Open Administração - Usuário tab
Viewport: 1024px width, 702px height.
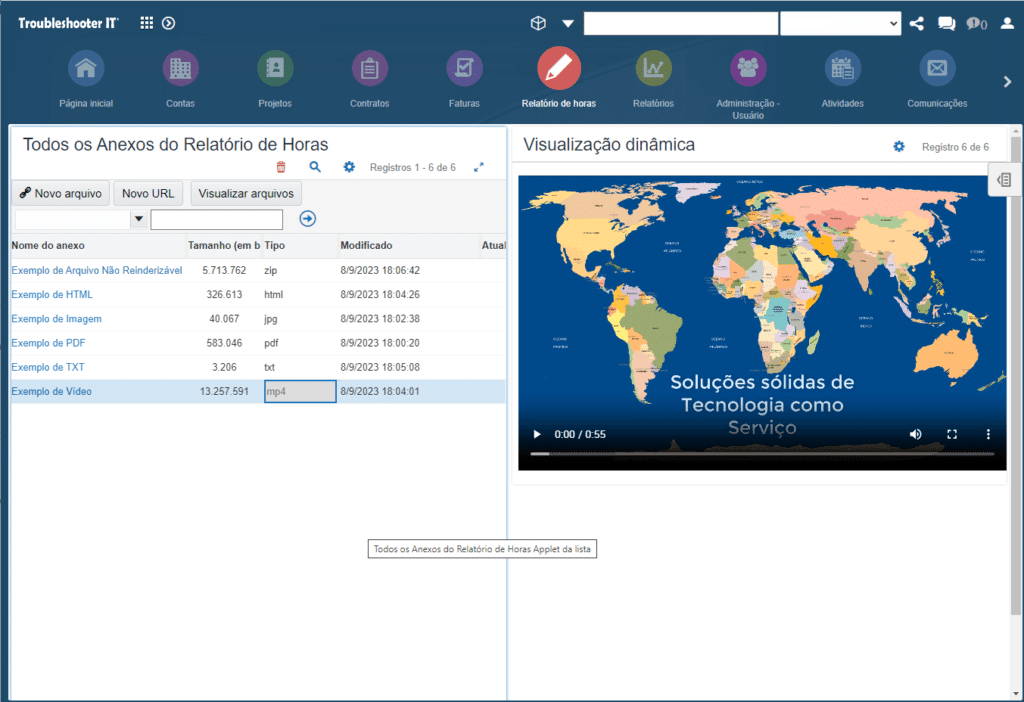tap(748, 85)
